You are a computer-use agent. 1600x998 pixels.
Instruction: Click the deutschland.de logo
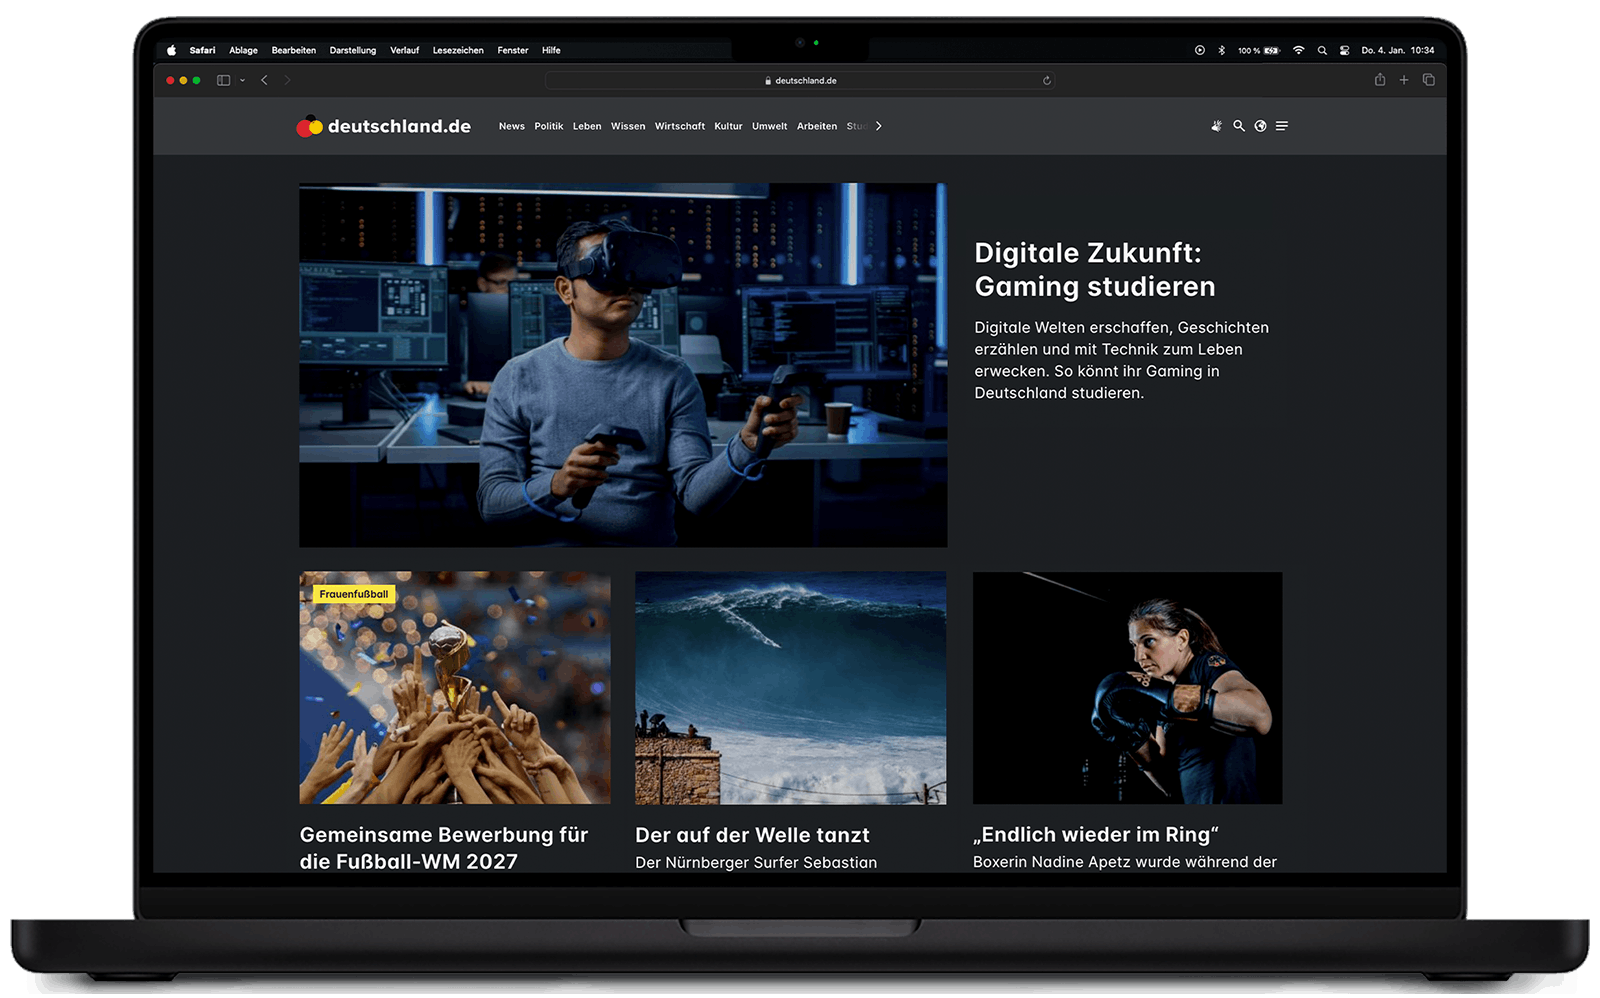[384, 126]
